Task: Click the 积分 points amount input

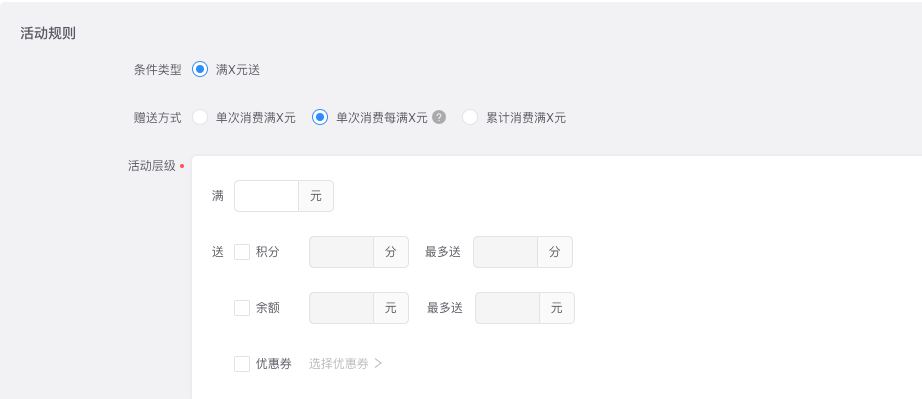Action: point(341,252)
